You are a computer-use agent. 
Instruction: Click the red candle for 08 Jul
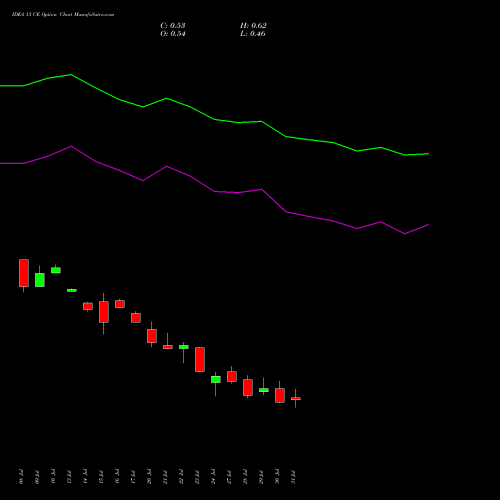pyautogui.click(x=24, y=273)
